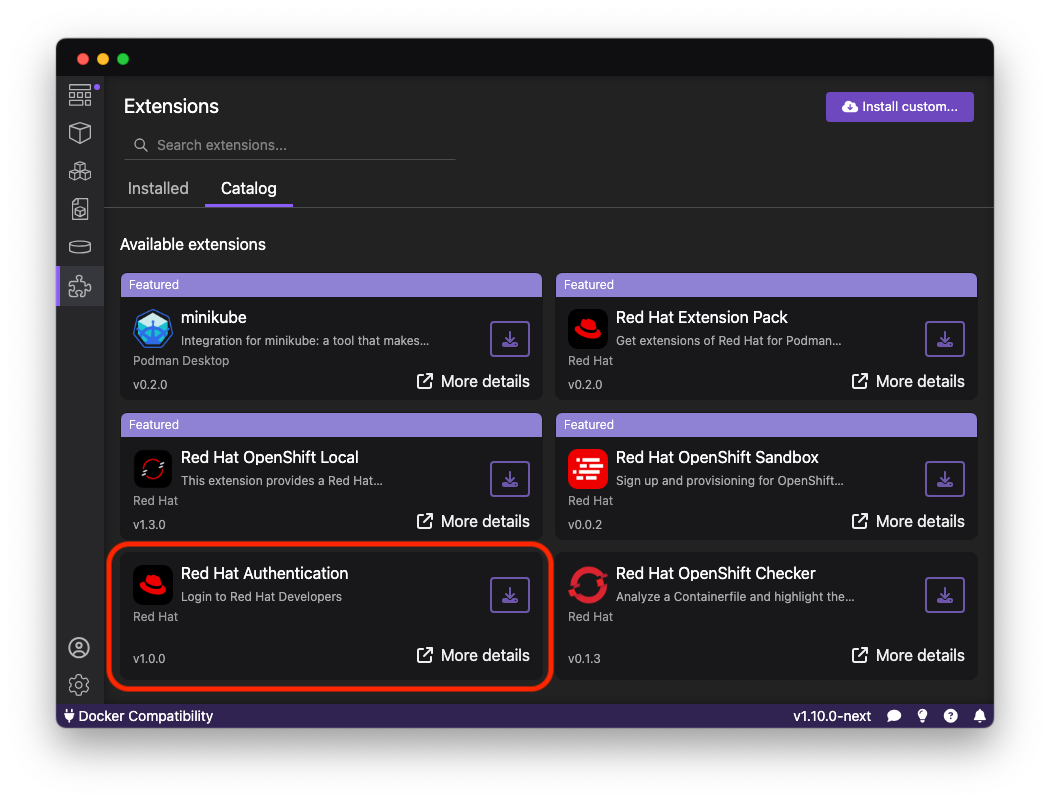The image size is (1050, 802).
Task: Install Red Hat OpenShift Local via download icon
Action: [x=510, y=479]
